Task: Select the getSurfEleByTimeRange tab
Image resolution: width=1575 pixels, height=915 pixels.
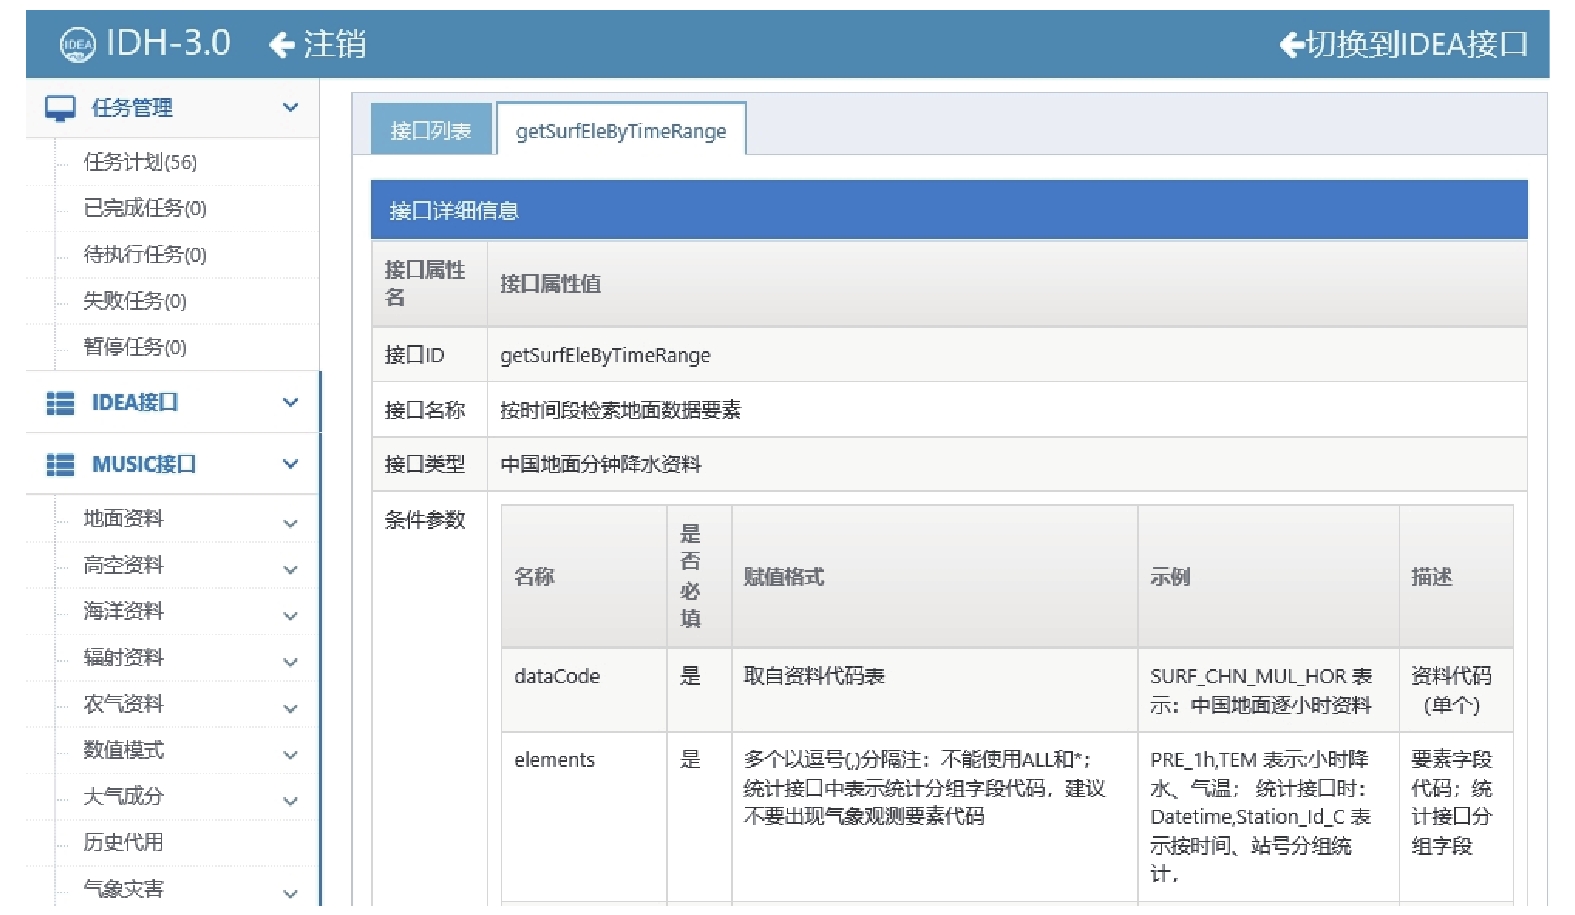Action: 621,130
